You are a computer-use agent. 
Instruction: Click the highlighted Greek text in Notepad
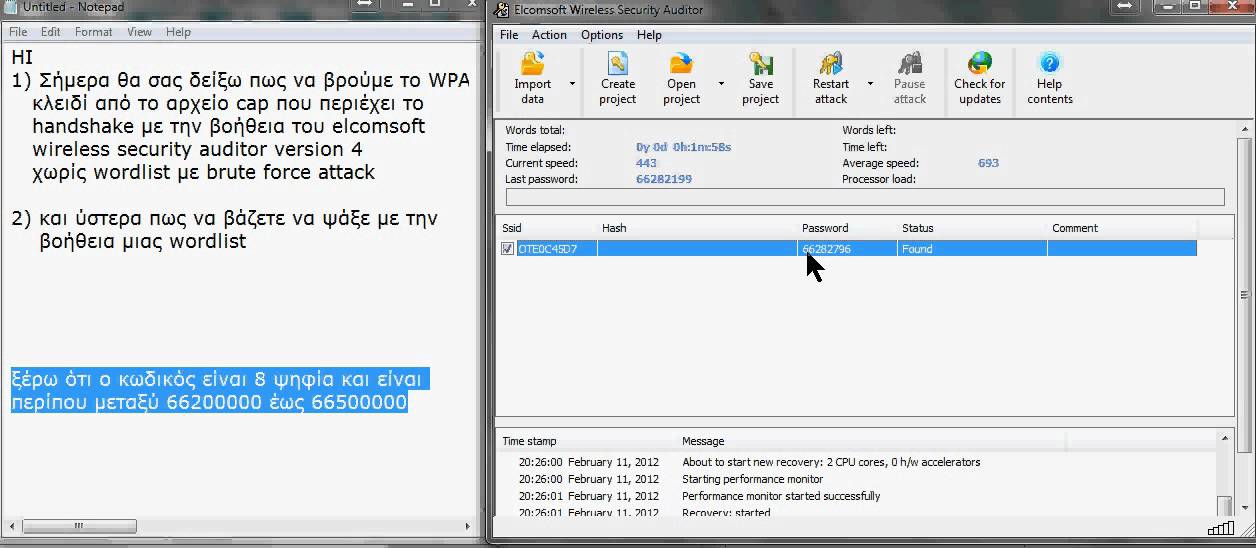coord(218,391)
